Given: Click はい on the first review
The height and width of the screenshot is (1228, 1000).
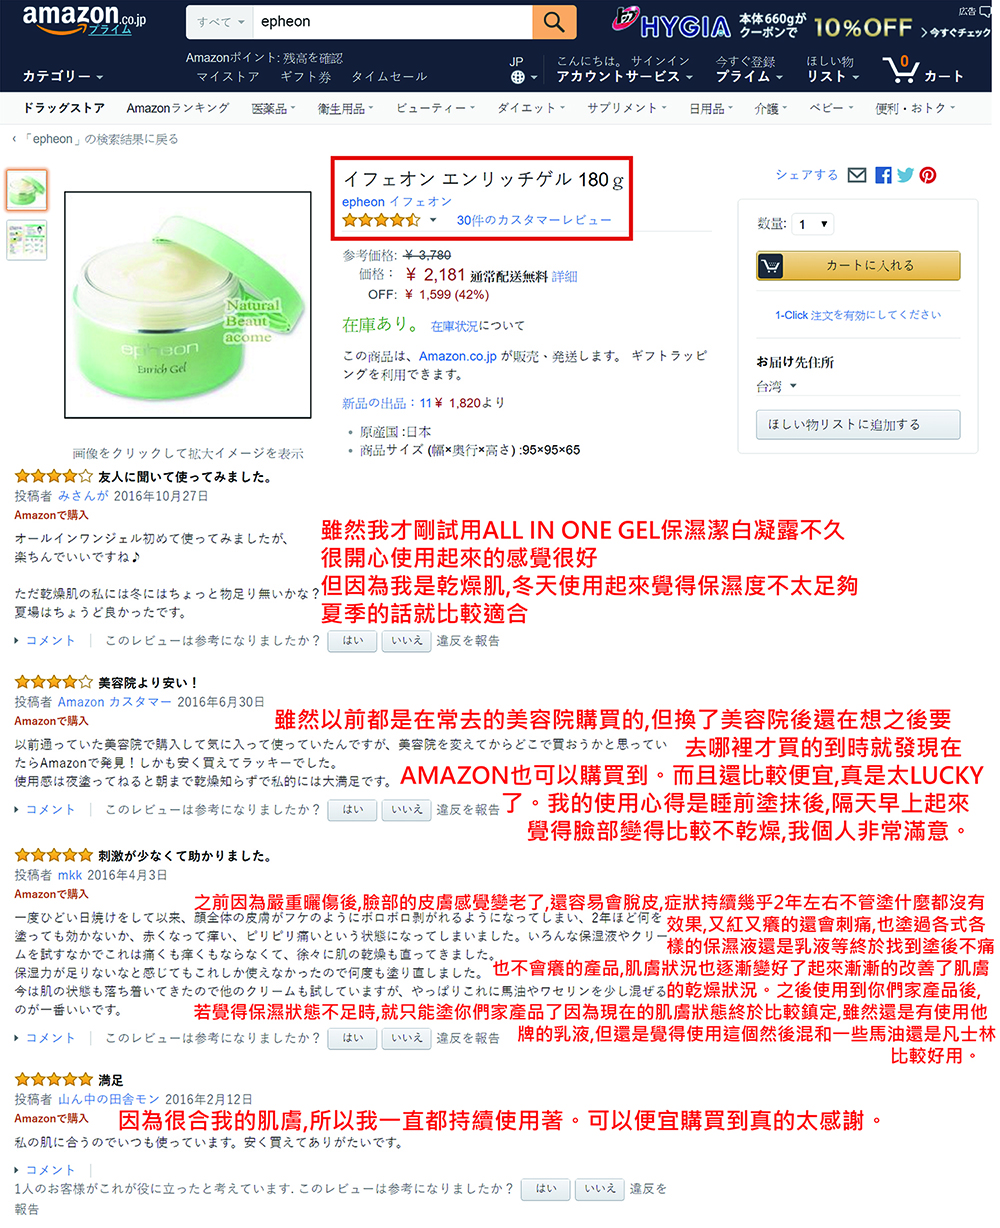Looking at the screenshot, I should tap(353, 641).
